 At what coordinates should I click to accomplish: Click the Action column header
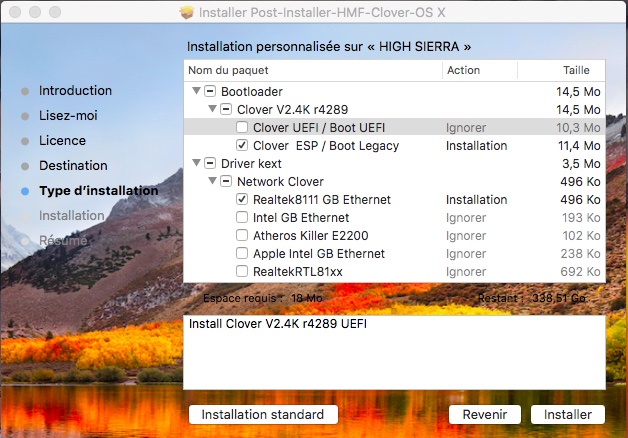click(x=463, y=70)
